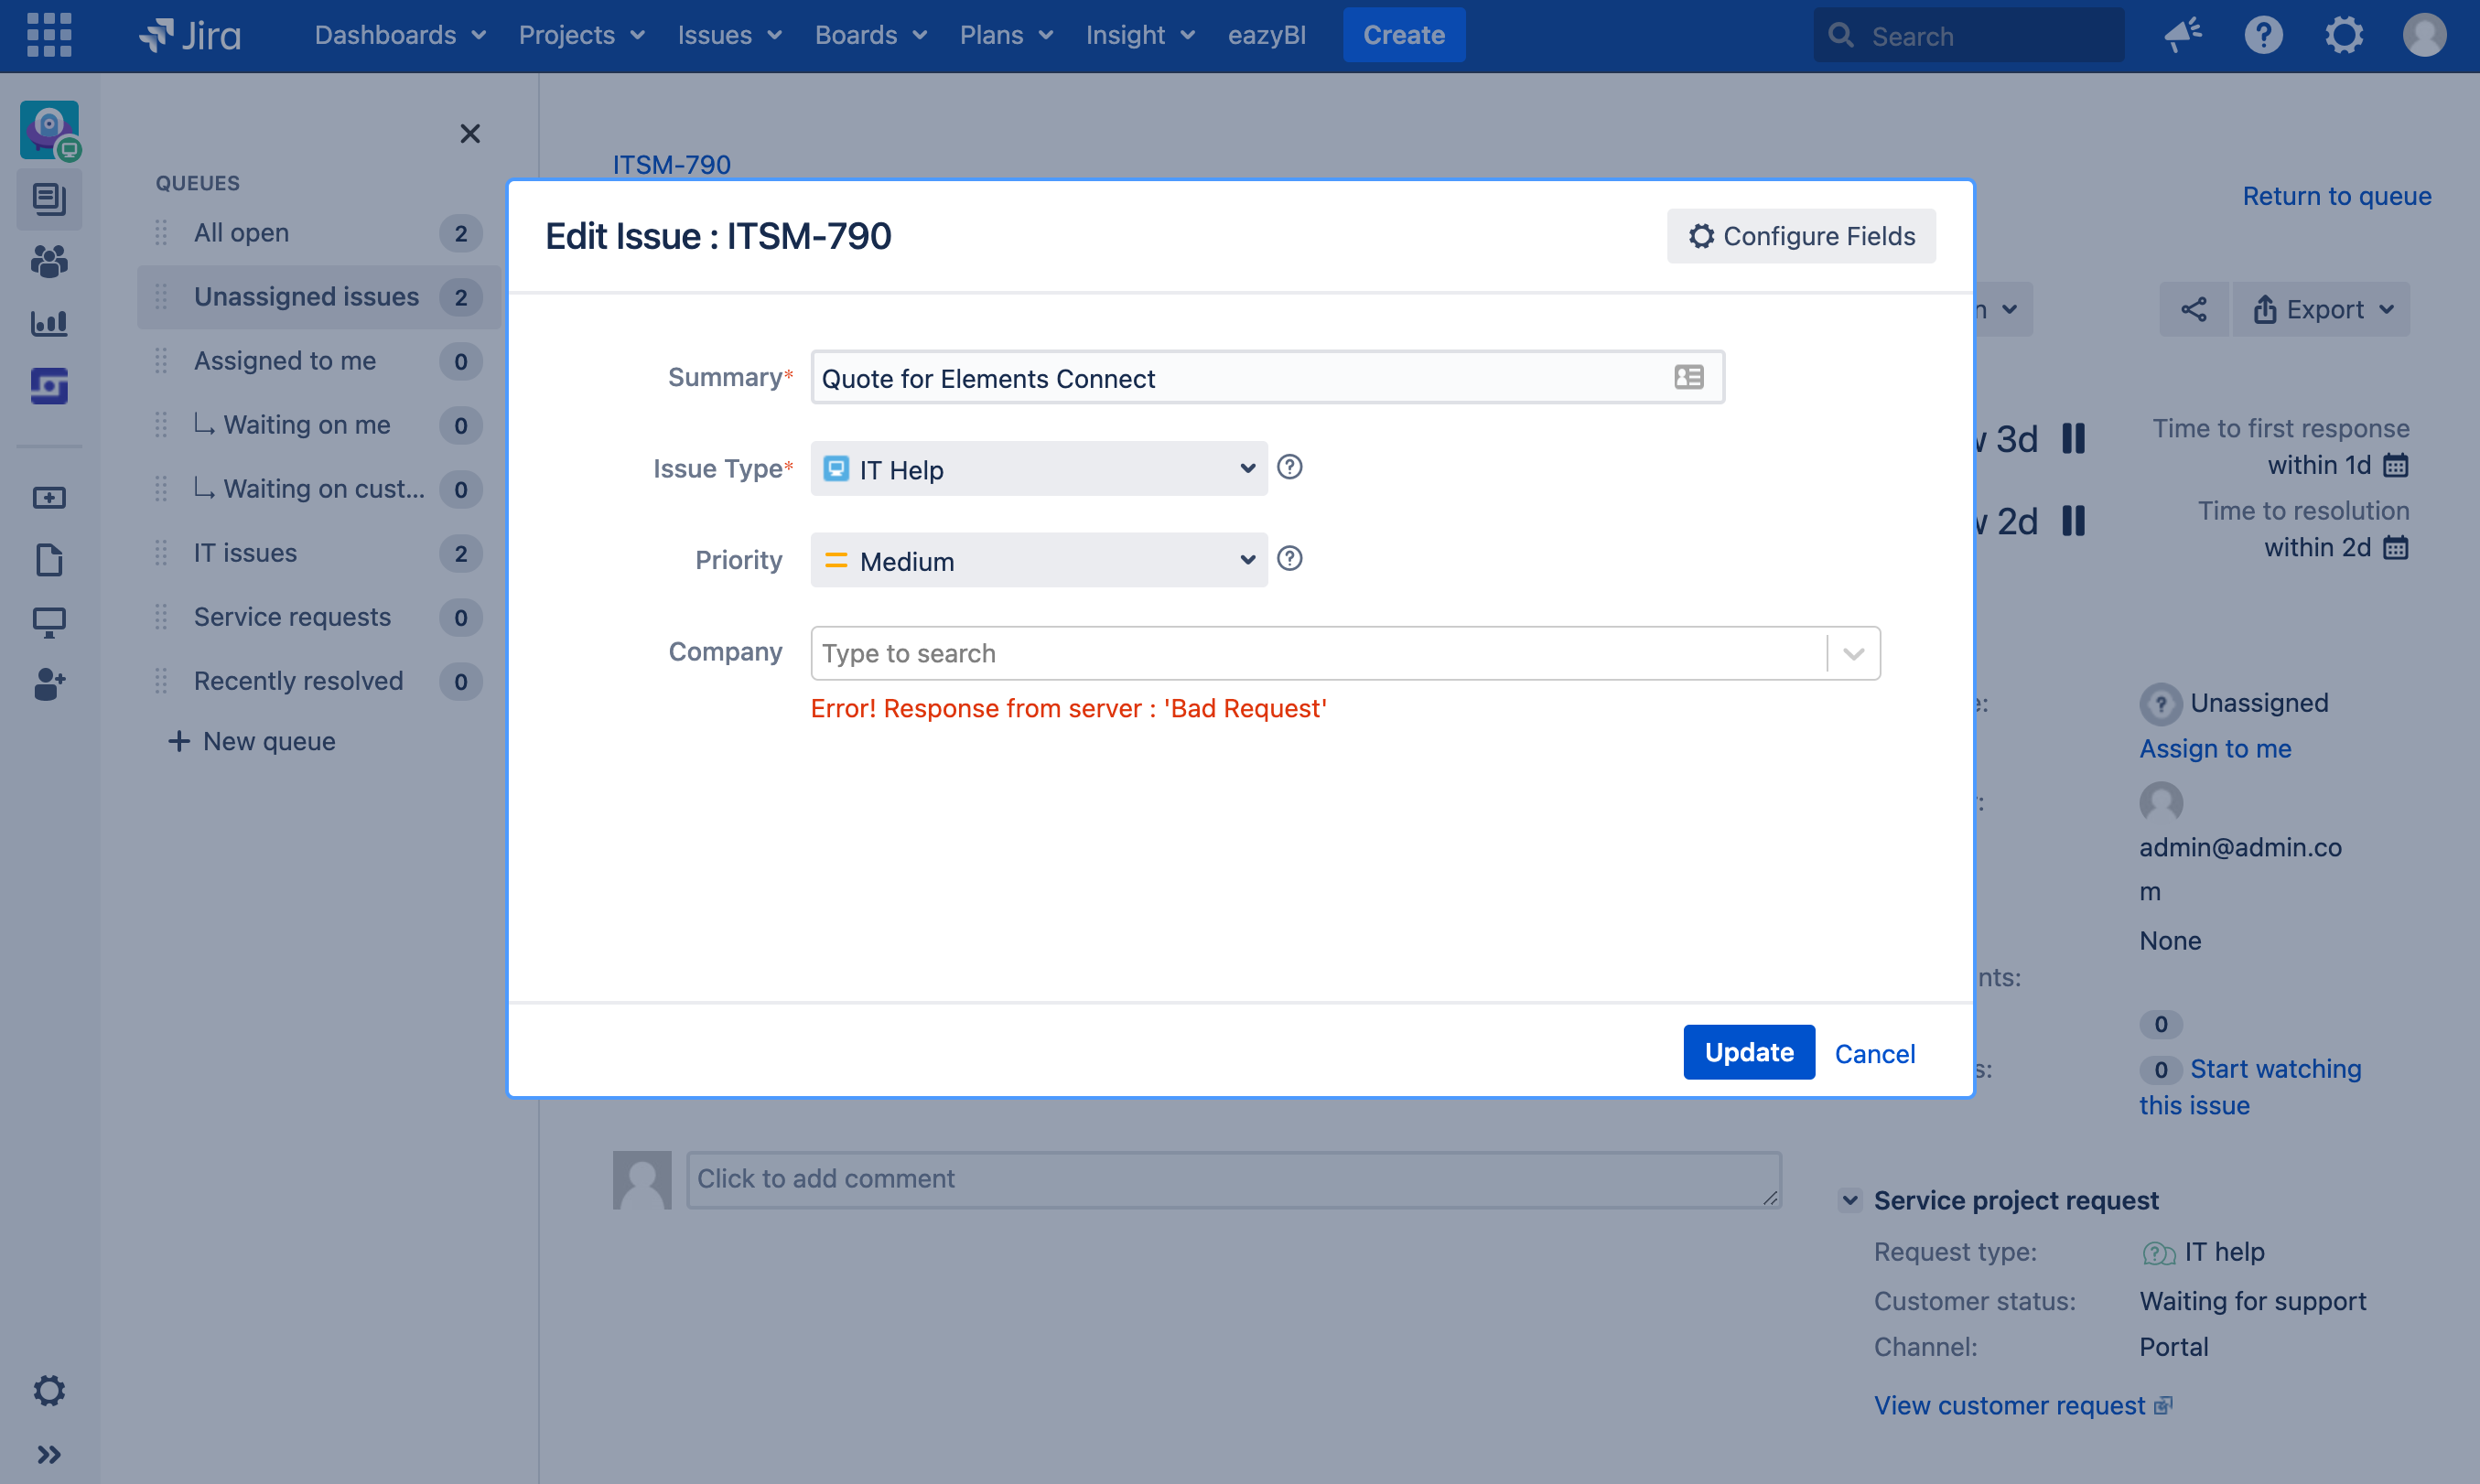The image size is (2480, 1484).
Task: Change Priority using the Medium dropdown
Action: 1038,560
